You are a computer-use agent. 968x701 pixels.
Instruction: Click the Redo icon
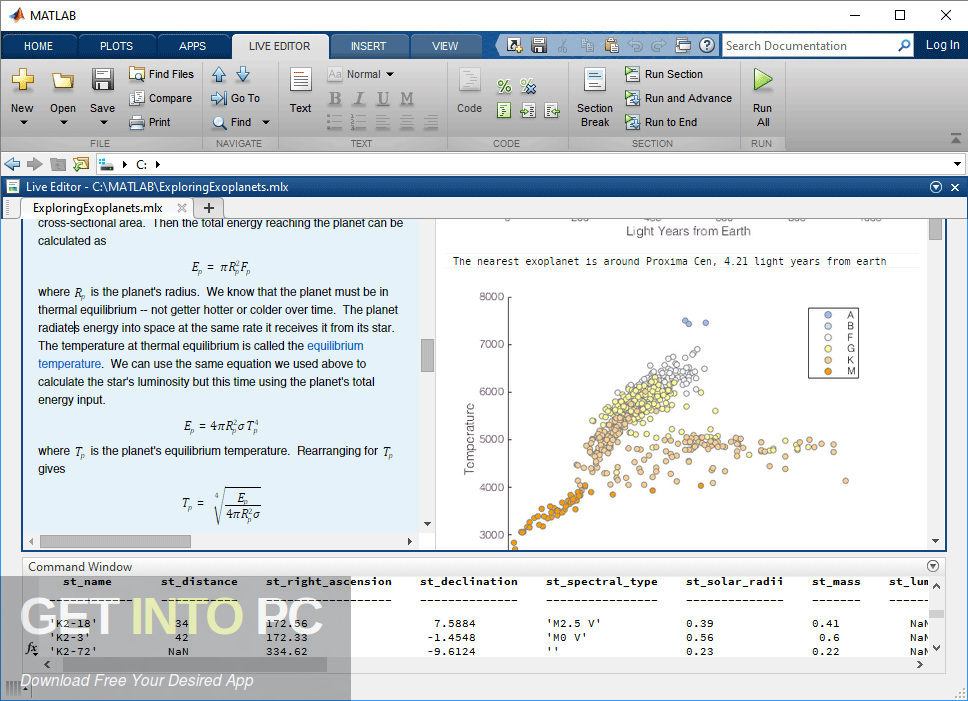tap(659, 45)
